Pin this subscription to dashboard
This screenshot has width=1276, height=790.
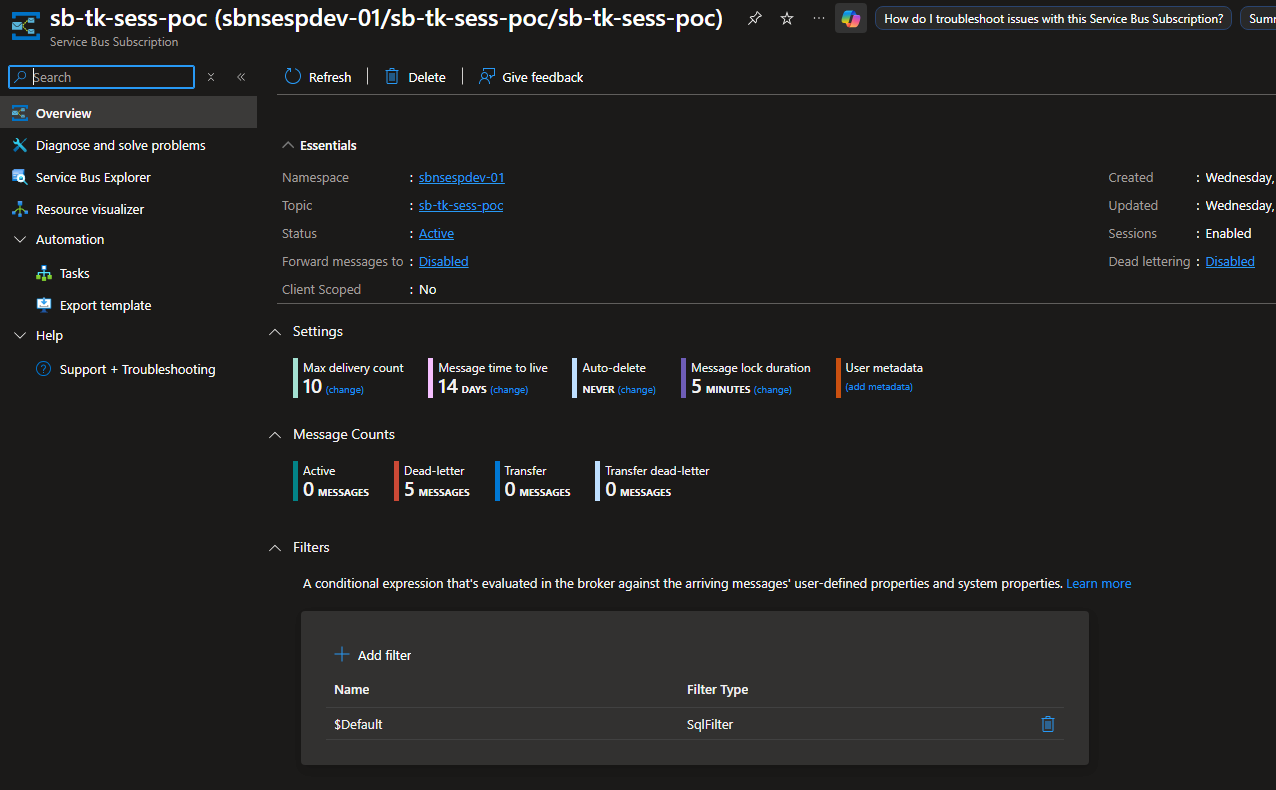point(755,19)
